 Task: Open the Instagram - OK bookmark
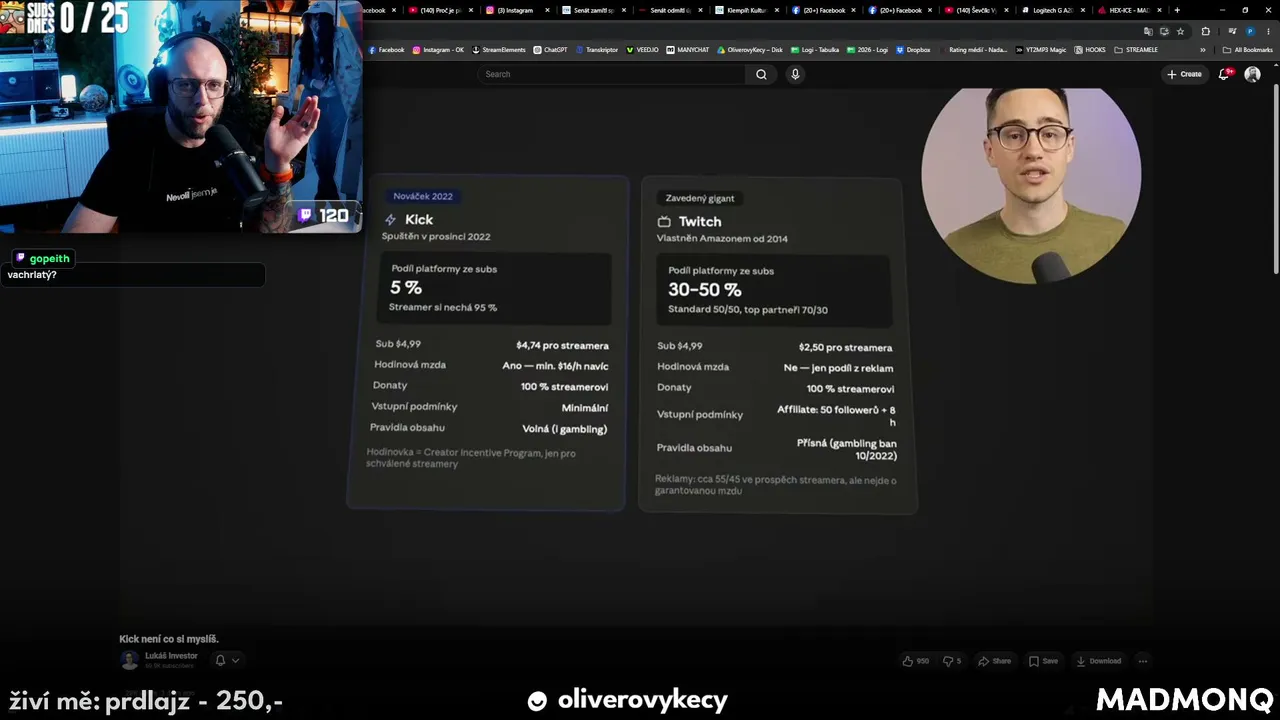438,49
